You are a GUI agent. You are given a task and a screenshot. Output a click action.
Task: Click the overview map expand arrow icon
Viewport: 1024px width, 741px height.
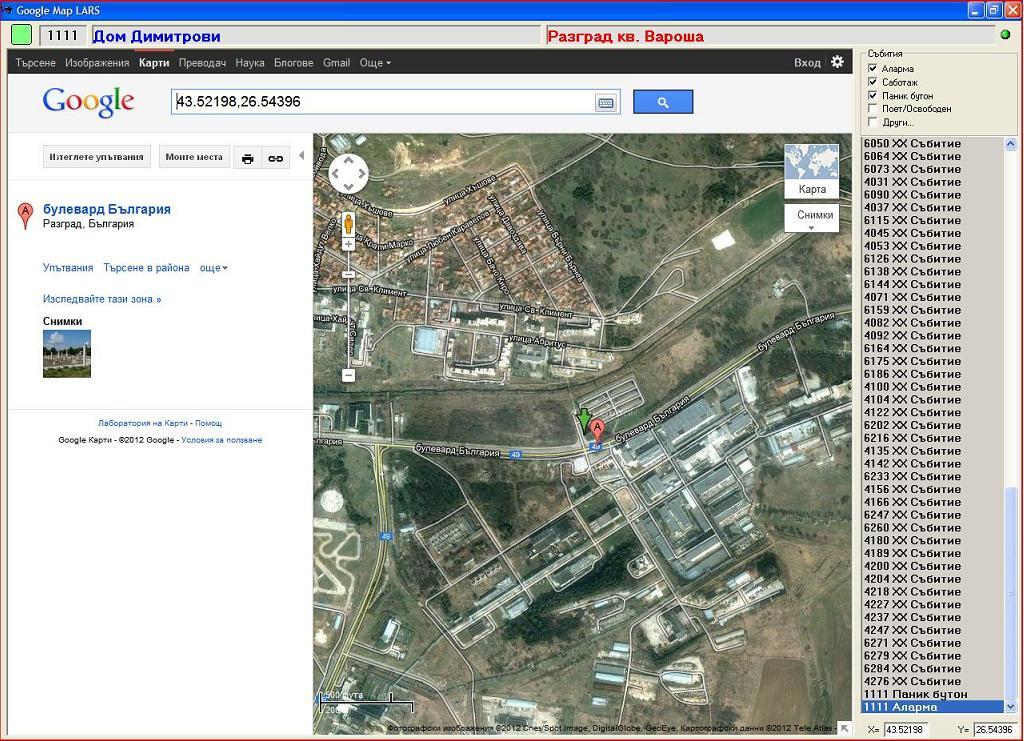click(844, 727)
